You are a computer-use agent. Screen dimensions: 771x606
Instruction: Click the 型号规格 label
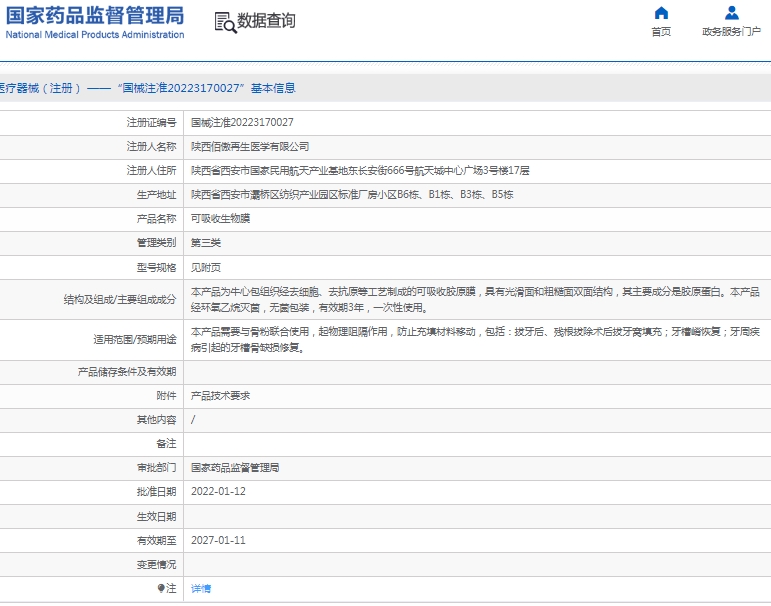[156, 268]
